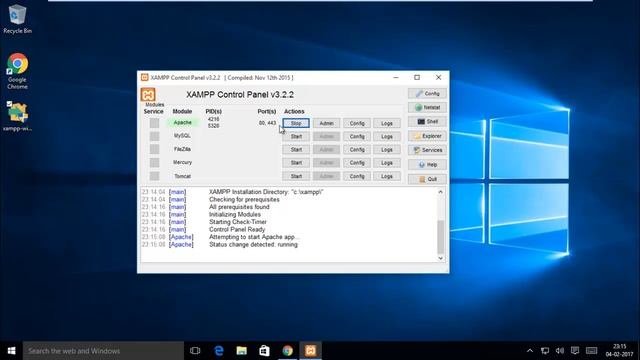Start the Tomcat module

pyautogui.click(x=296, y=176)
